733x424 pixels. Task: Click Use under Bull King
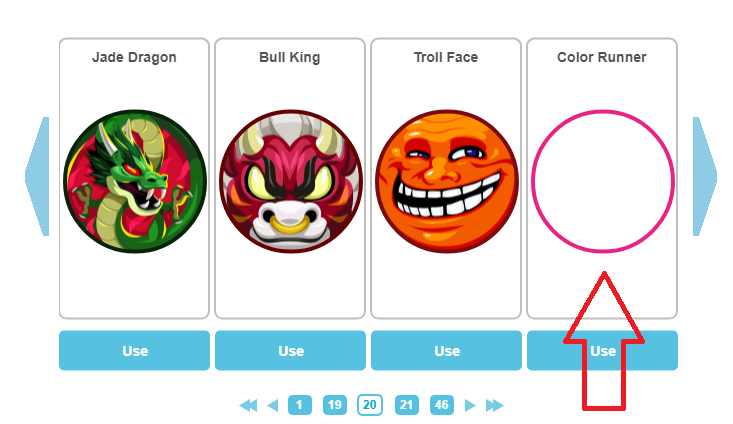[x=290, y=351]
